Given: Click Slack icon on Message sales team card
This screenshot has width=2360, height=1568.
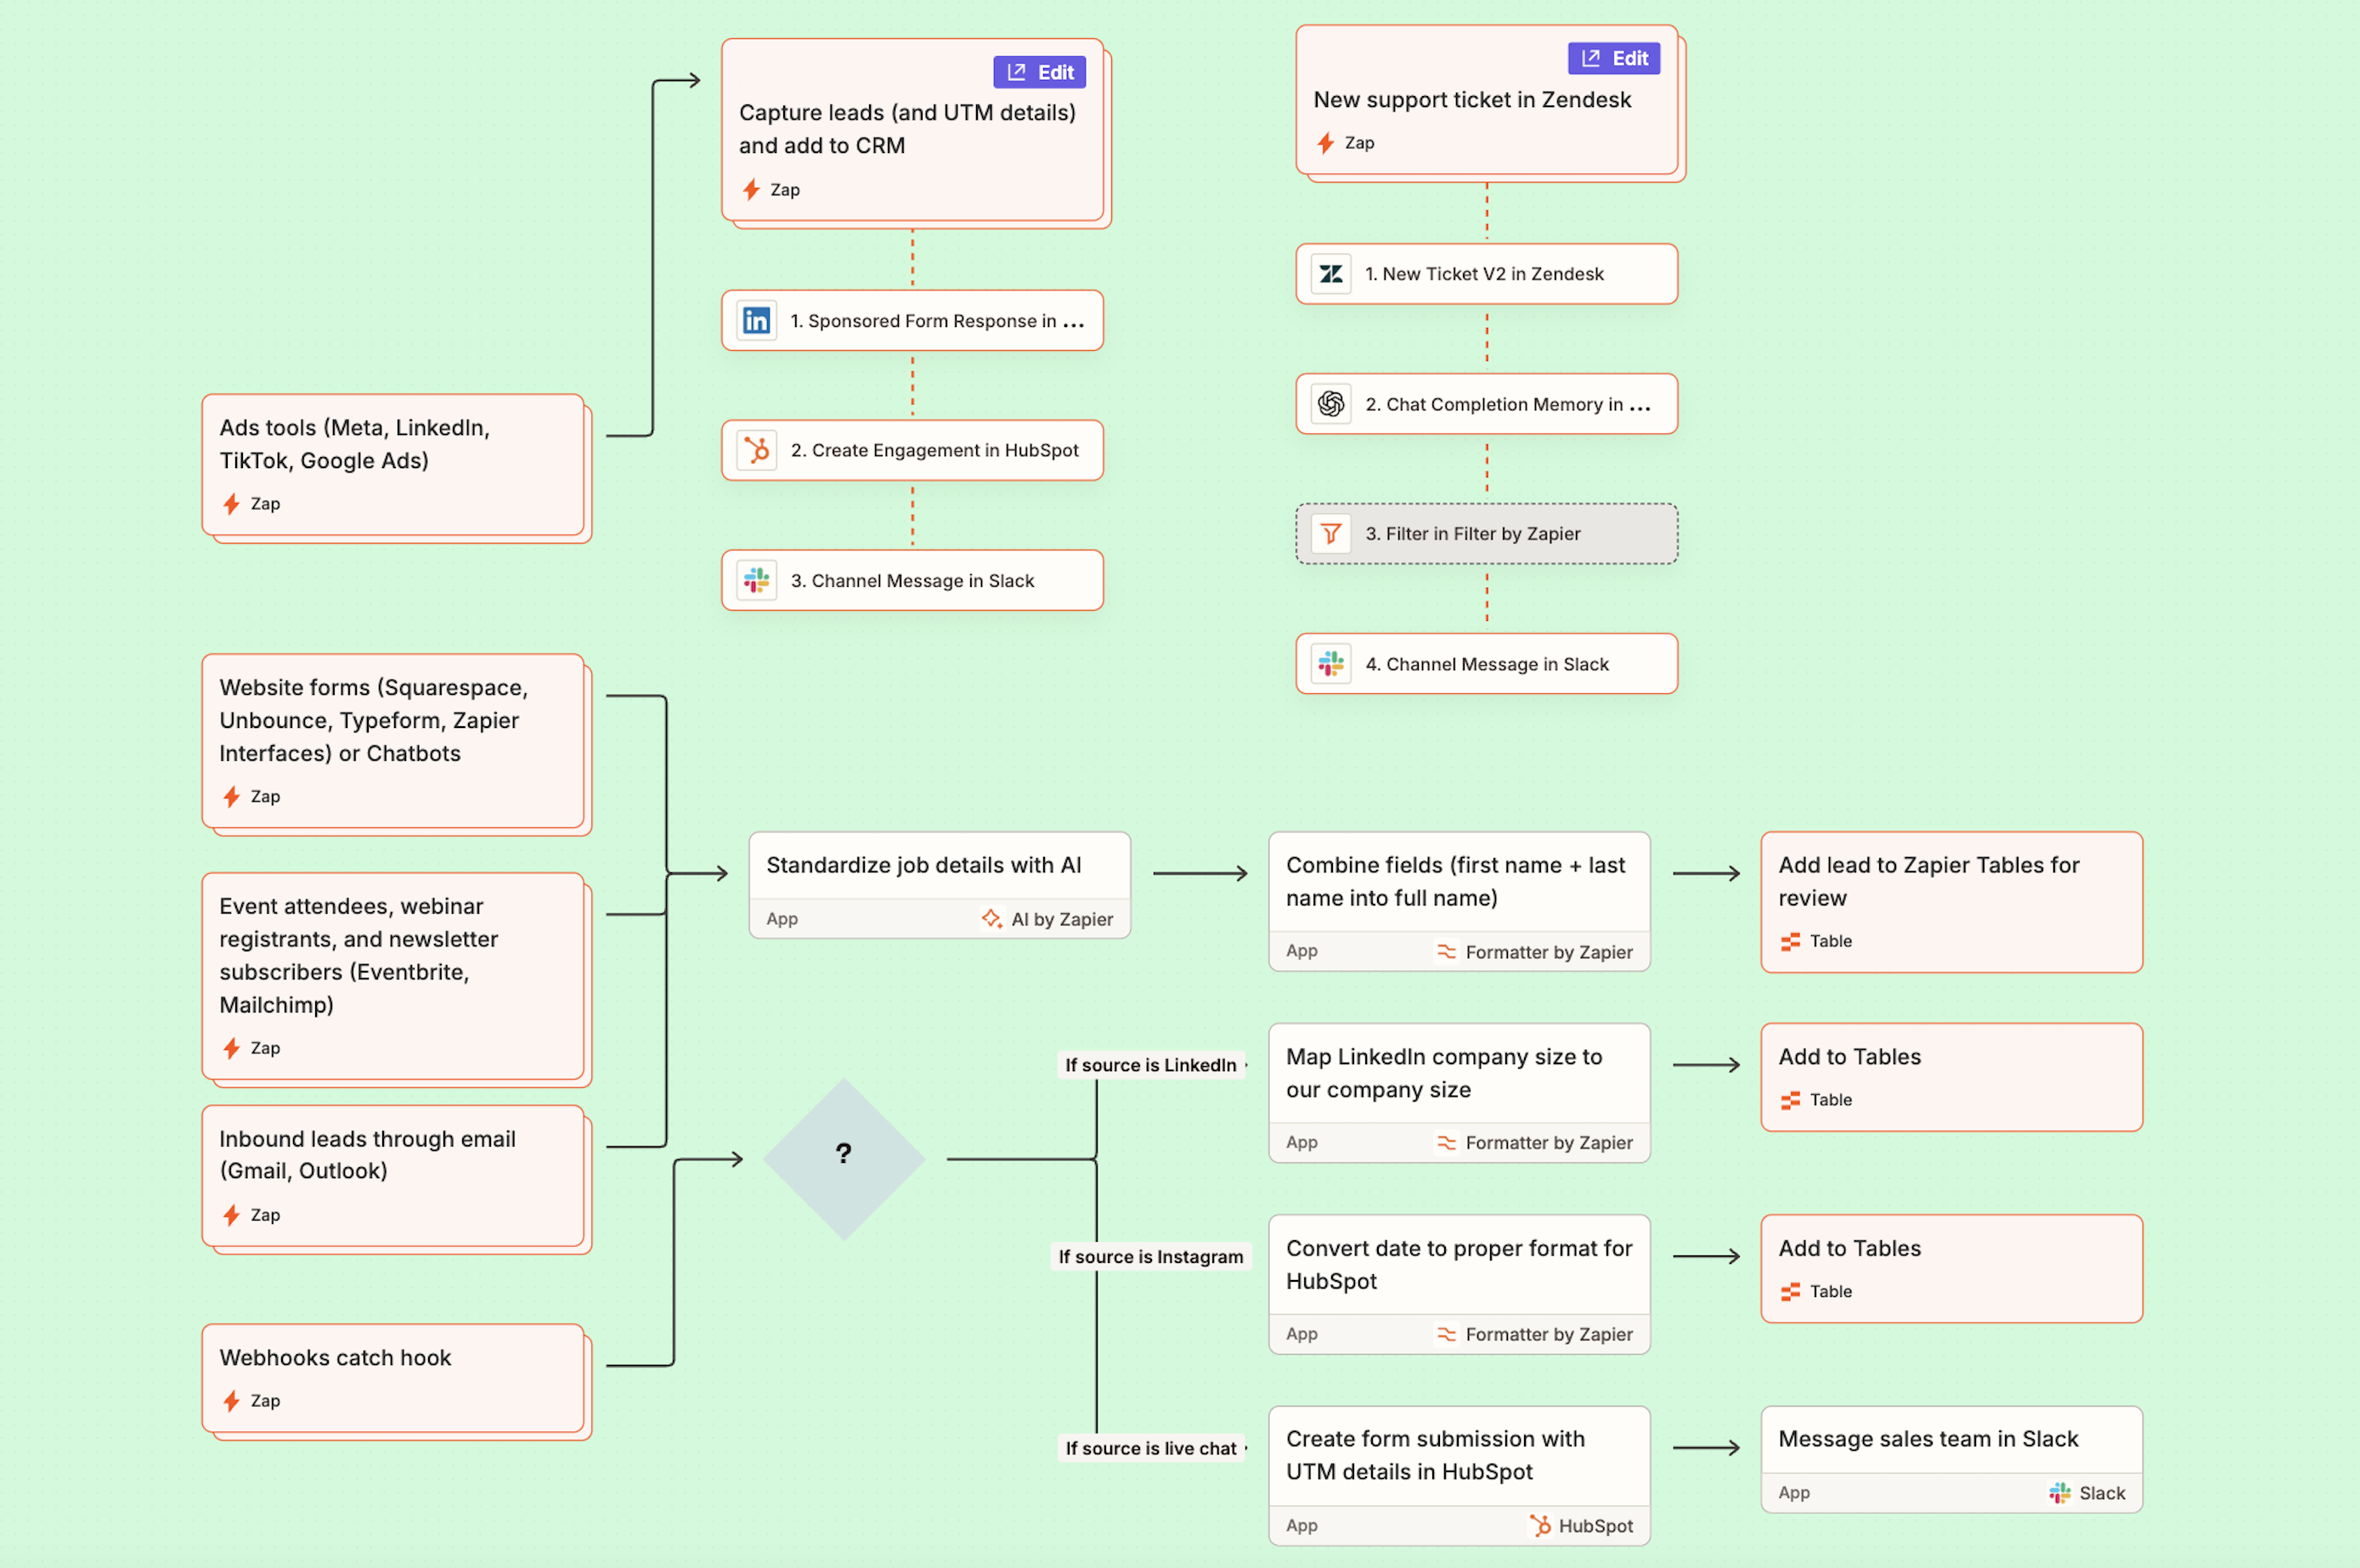Looking at the screenshot, I should point(2060,1493).
